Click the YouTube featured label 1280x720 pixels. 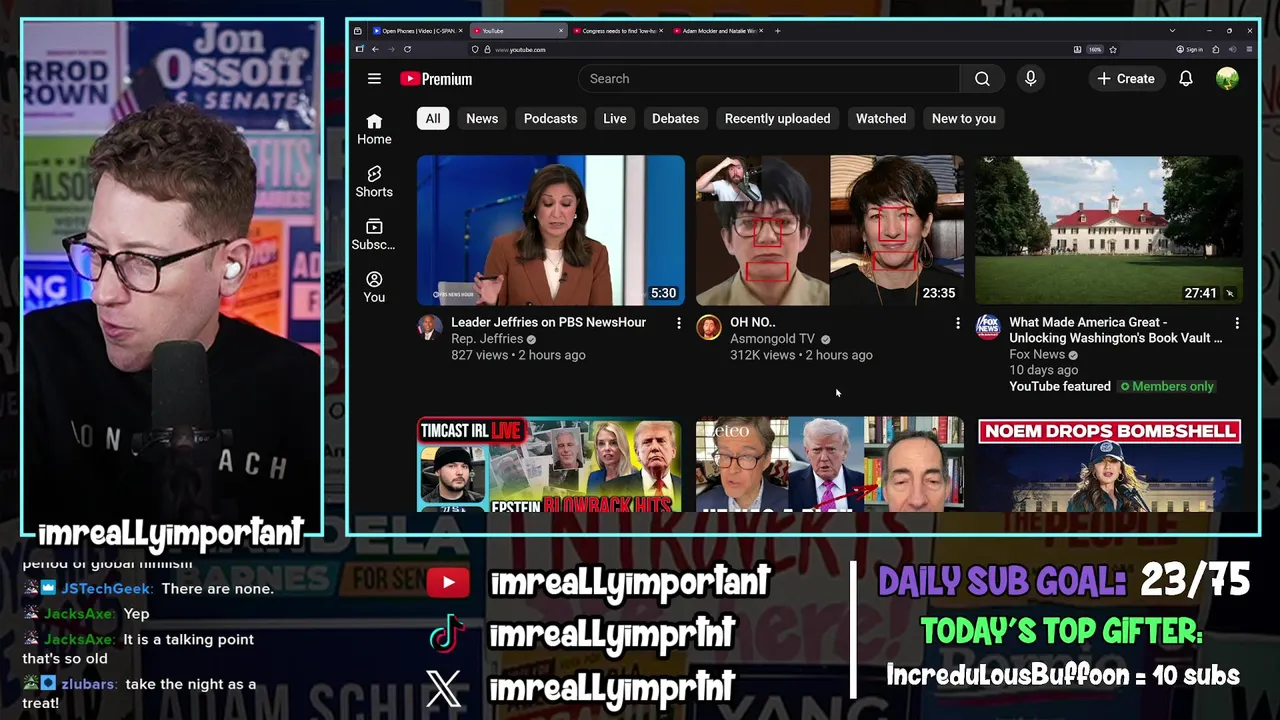[1060, 386]
